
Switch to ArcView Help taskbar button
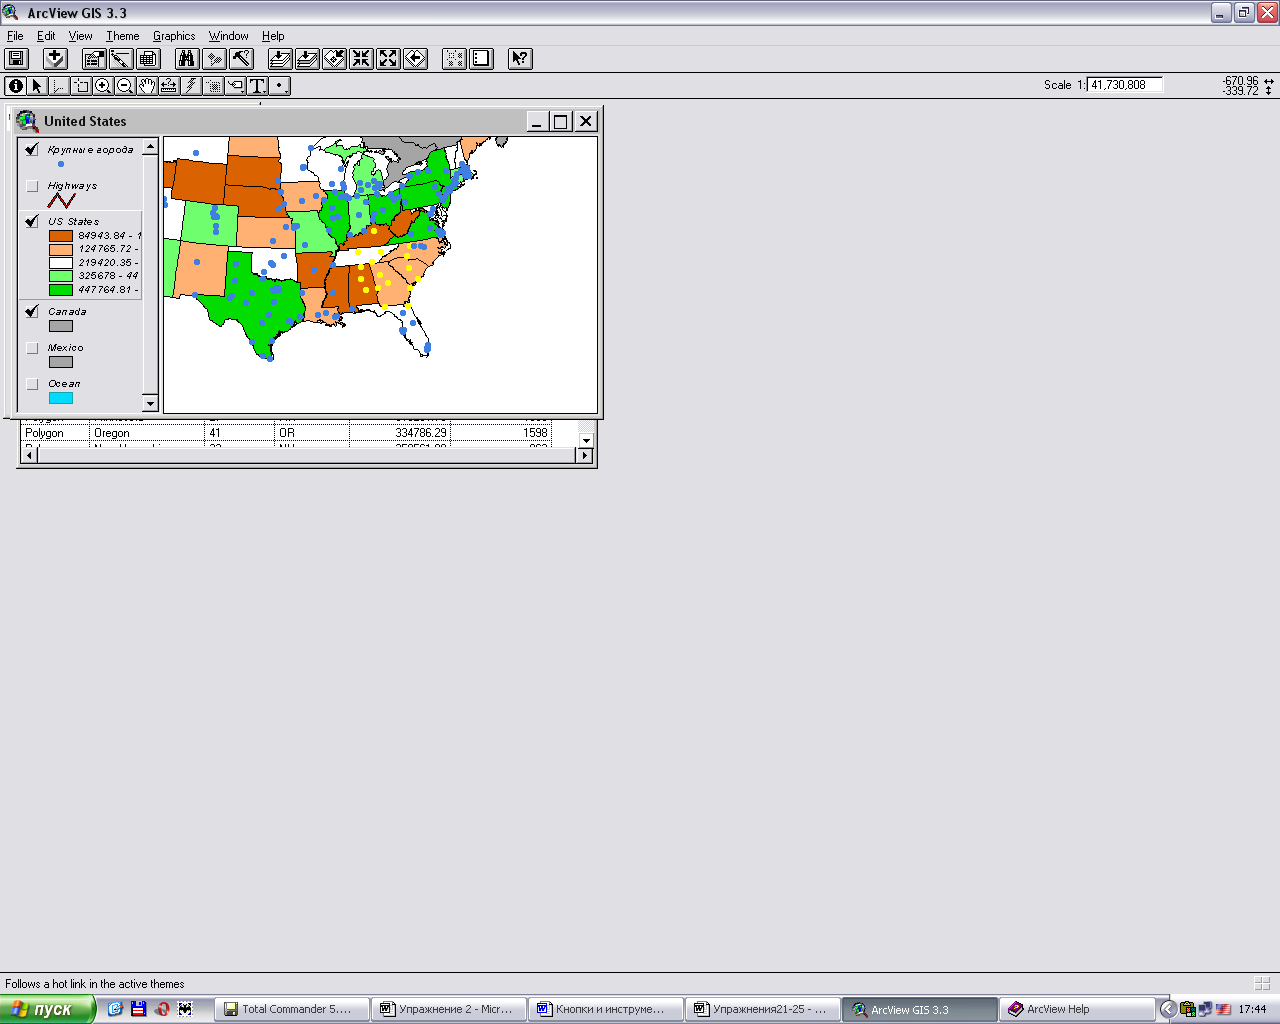pyautogui.click(x=1078, y=1009)
